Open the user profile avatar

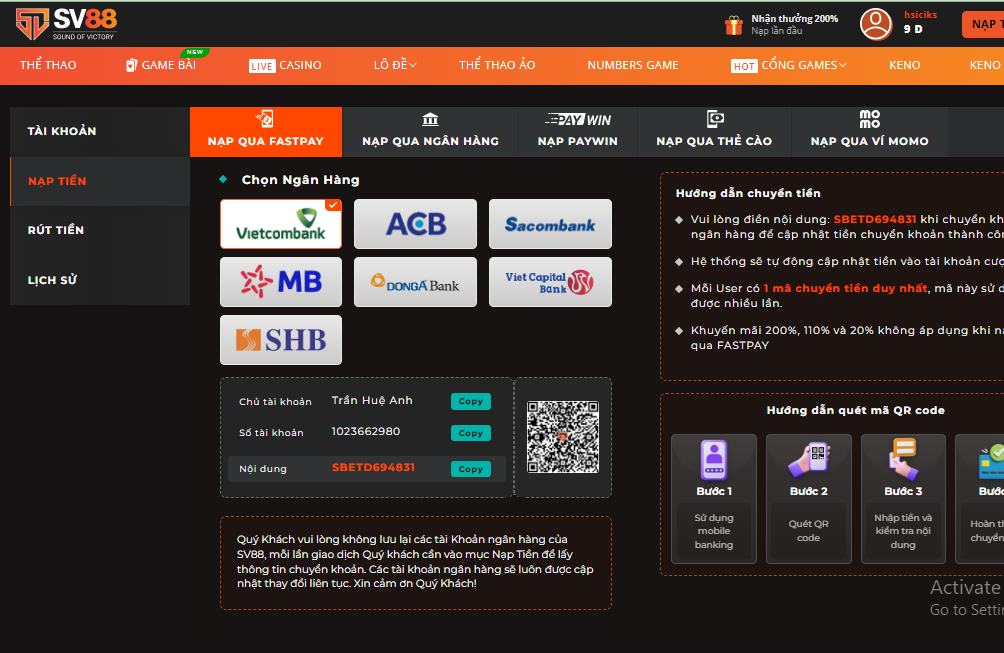876,24
